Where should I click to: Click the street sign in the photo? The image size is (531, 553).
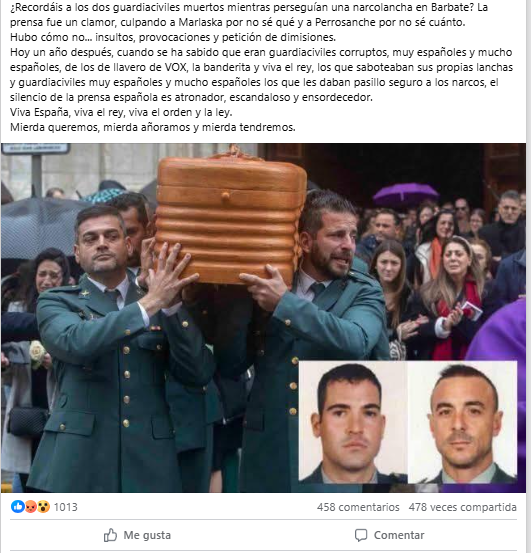36,148
